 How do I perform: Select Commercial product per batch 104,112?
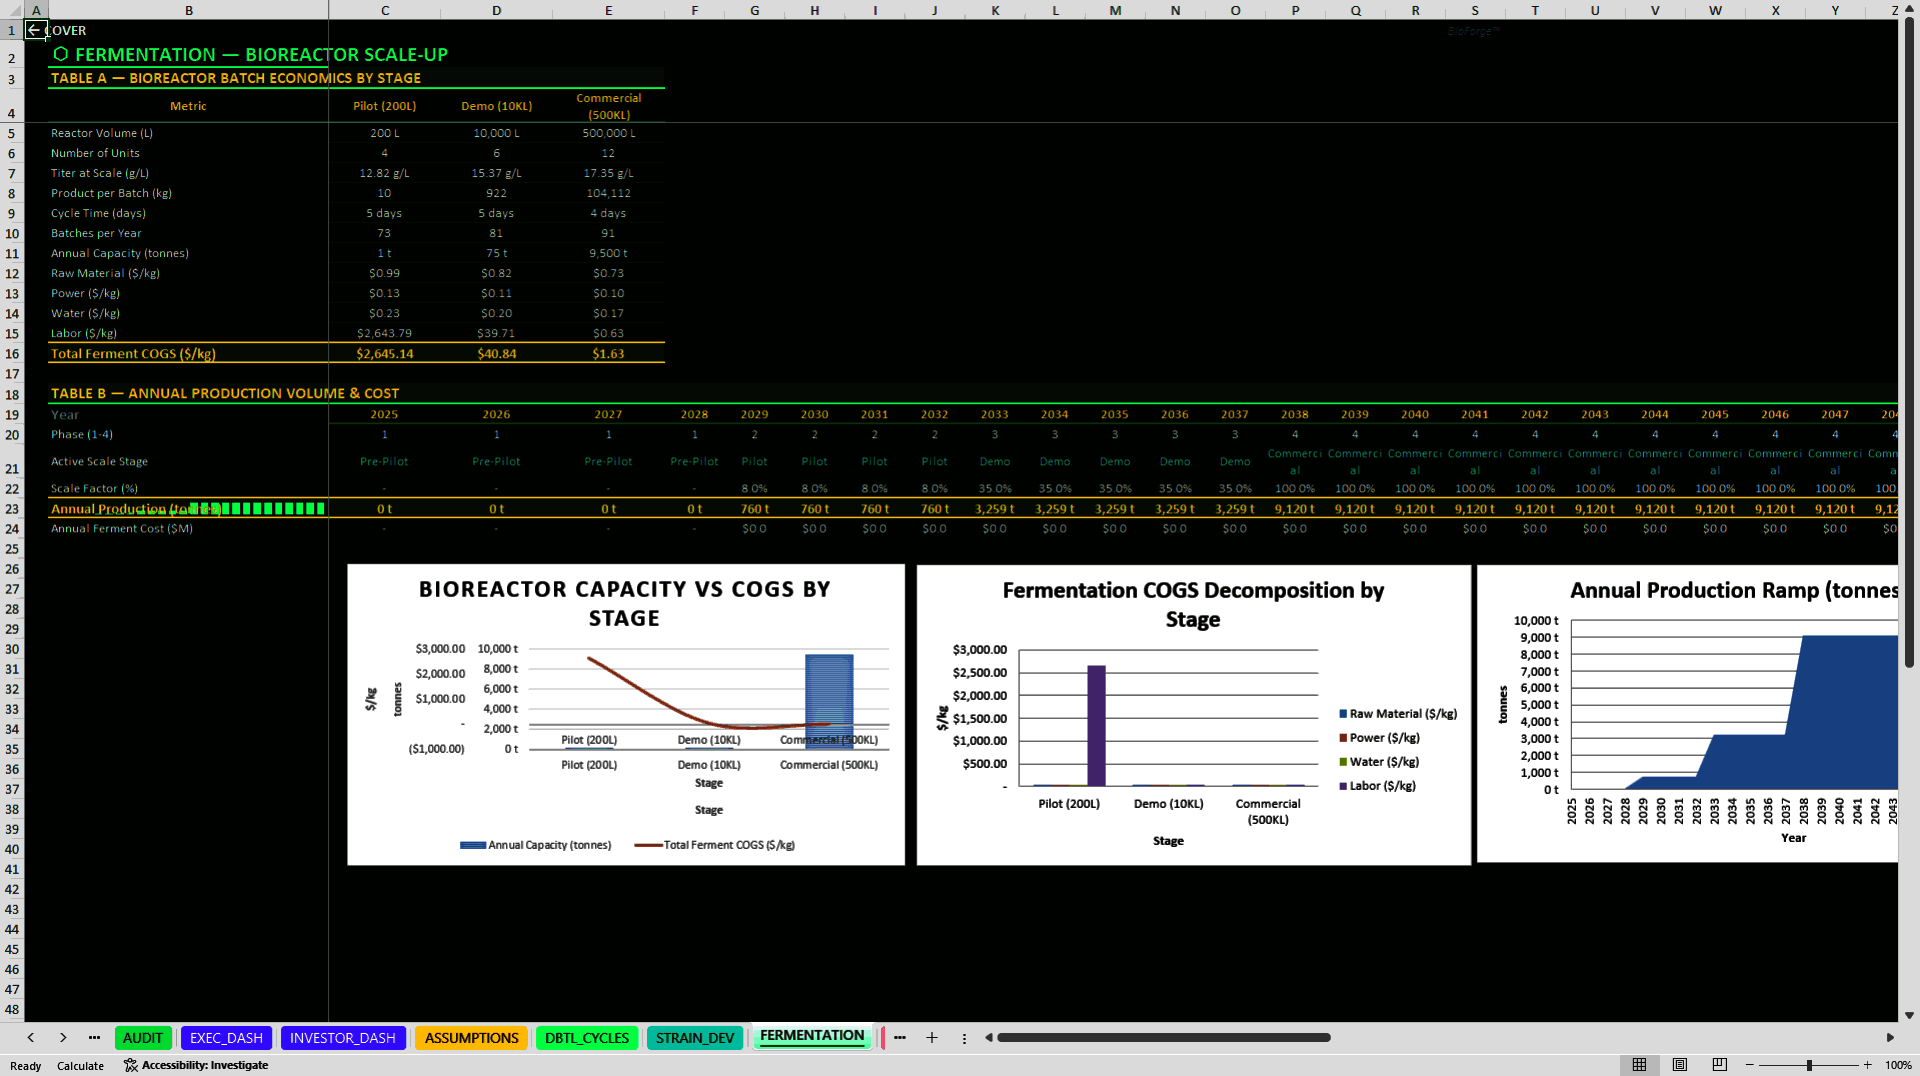tap(608, 193)
